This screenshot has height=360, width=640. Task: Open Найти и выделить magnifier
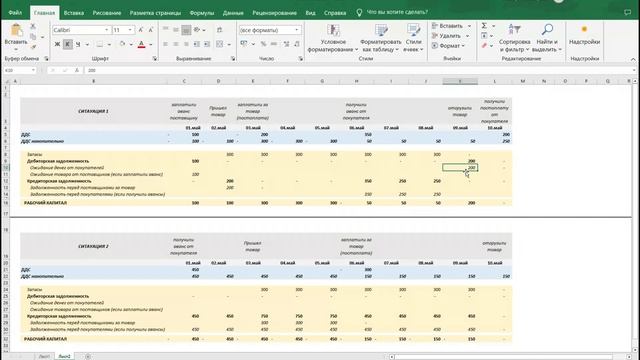(547, 38)
